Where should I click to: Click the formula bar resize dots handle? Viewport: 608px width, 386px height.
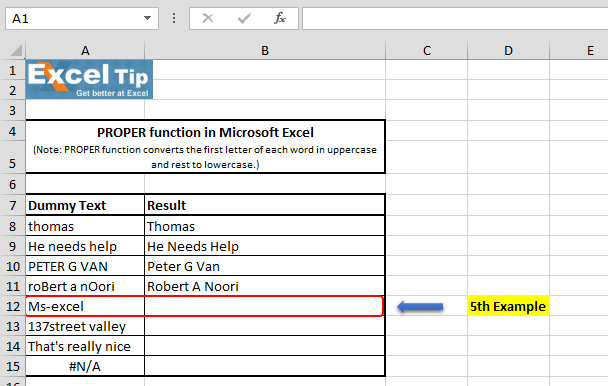(174, 18)
